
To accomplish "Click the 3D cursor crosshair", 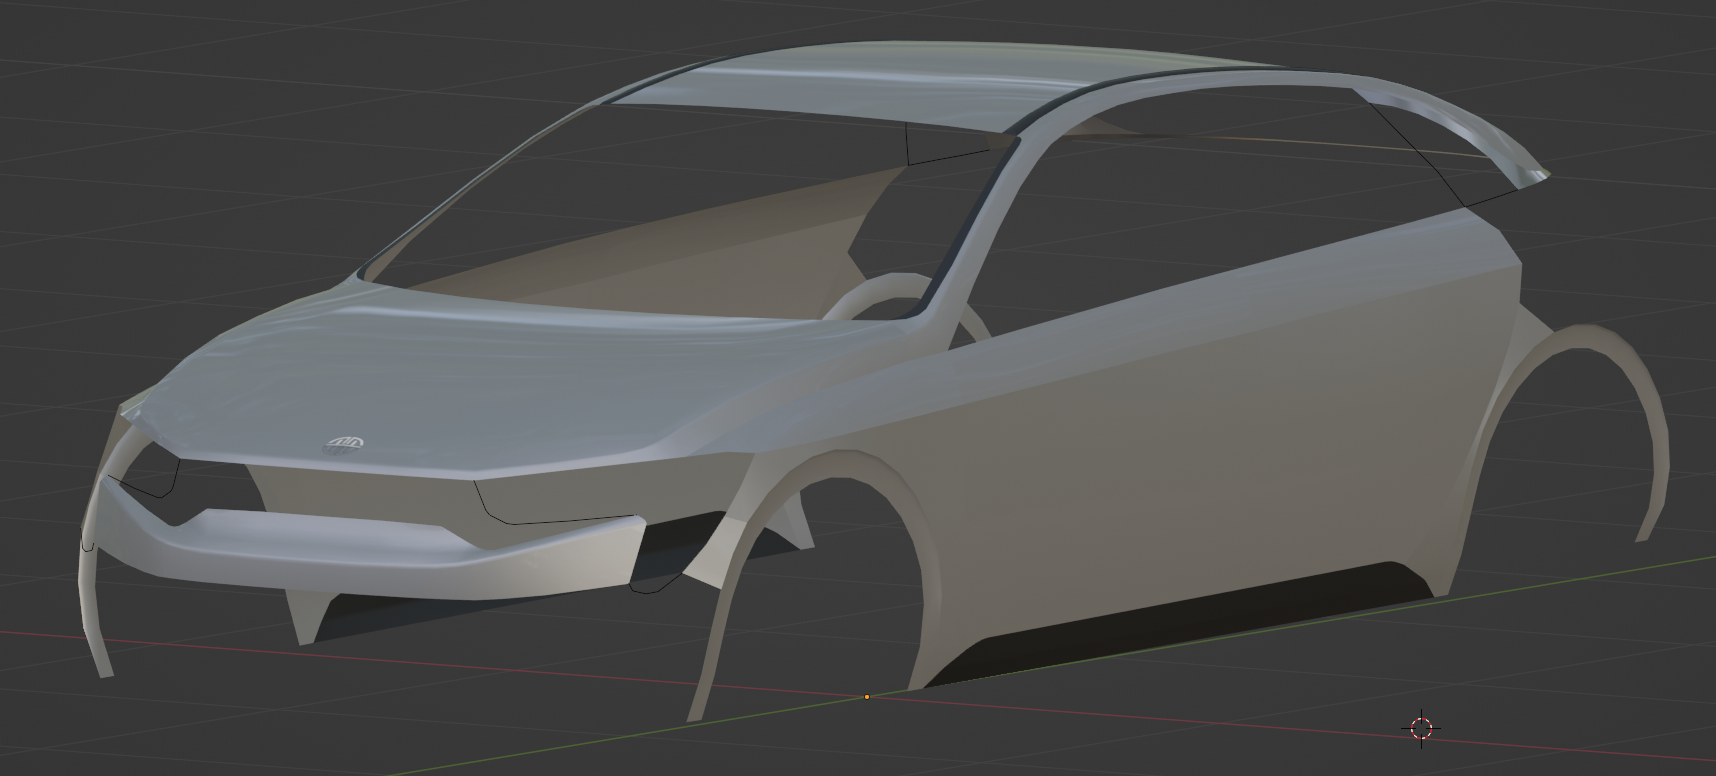I will pos(1421,727).
